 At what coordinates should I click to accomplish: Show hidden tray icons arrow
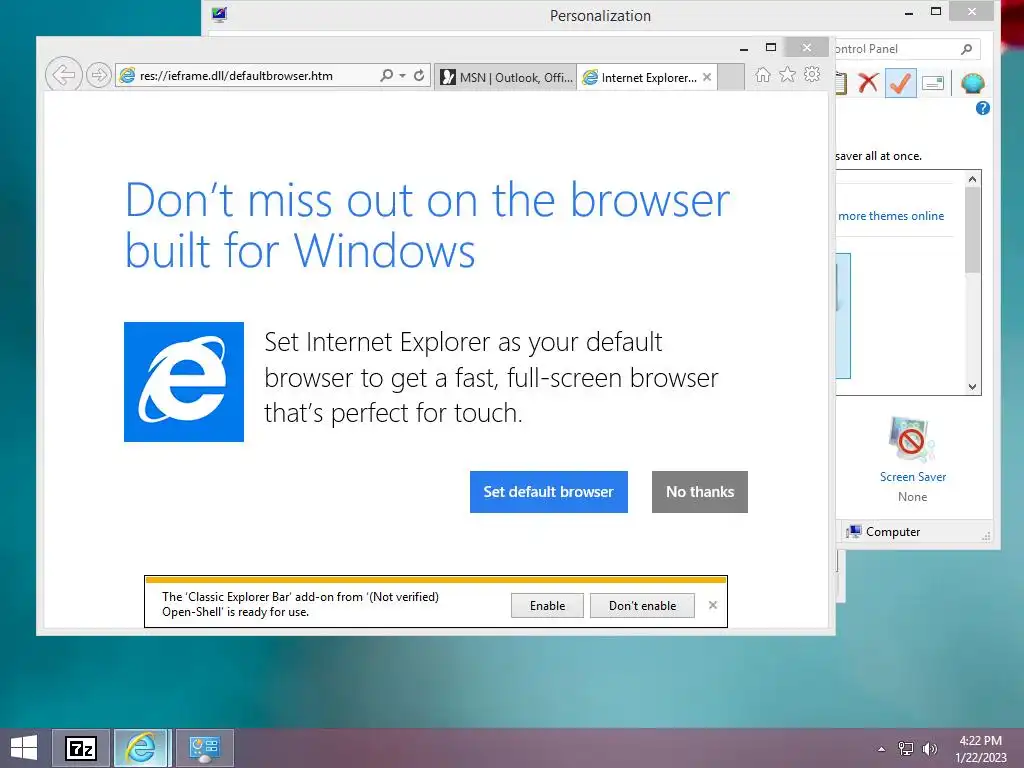pos(882,749)
